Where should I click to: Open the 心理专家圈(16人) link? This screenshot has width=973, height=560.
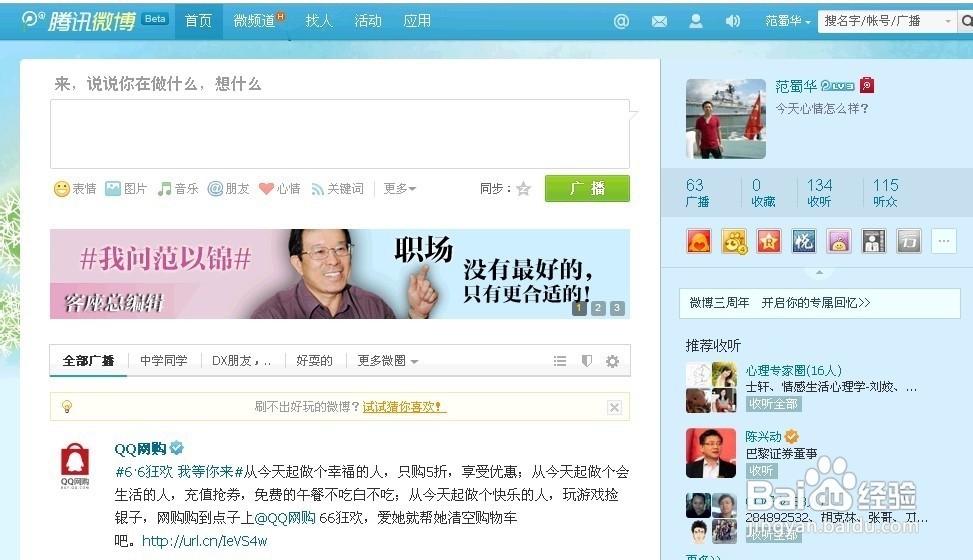pyautogui.click(x=794, y=371)
